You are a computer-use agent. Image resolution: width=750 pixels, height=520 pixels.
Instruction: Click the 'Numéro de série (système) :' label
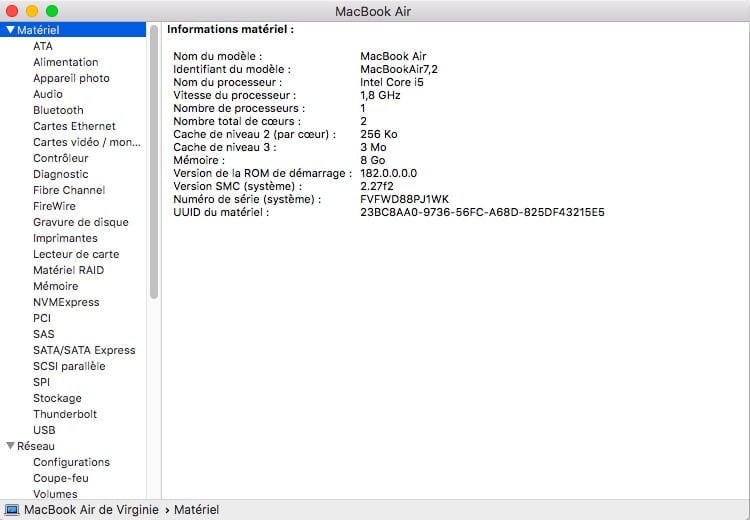pyautogui.click(x=247, y=199)
